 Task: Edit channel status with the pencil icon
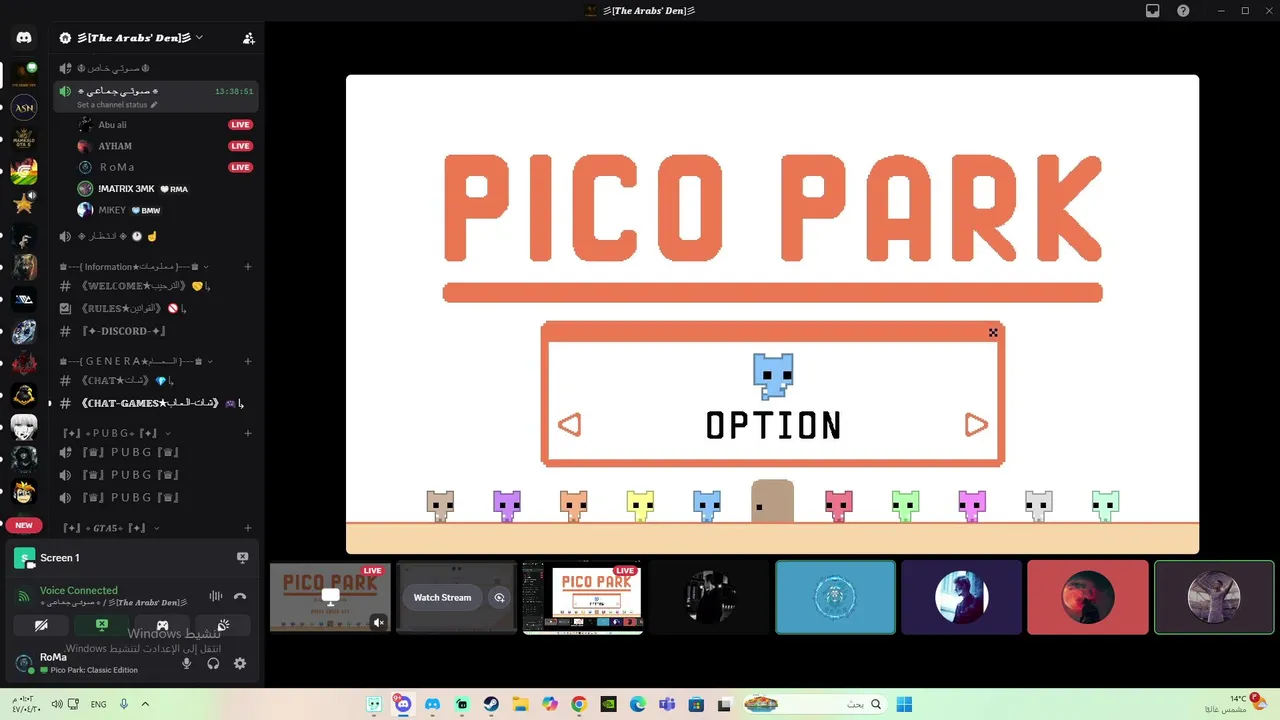pos(154,105)
